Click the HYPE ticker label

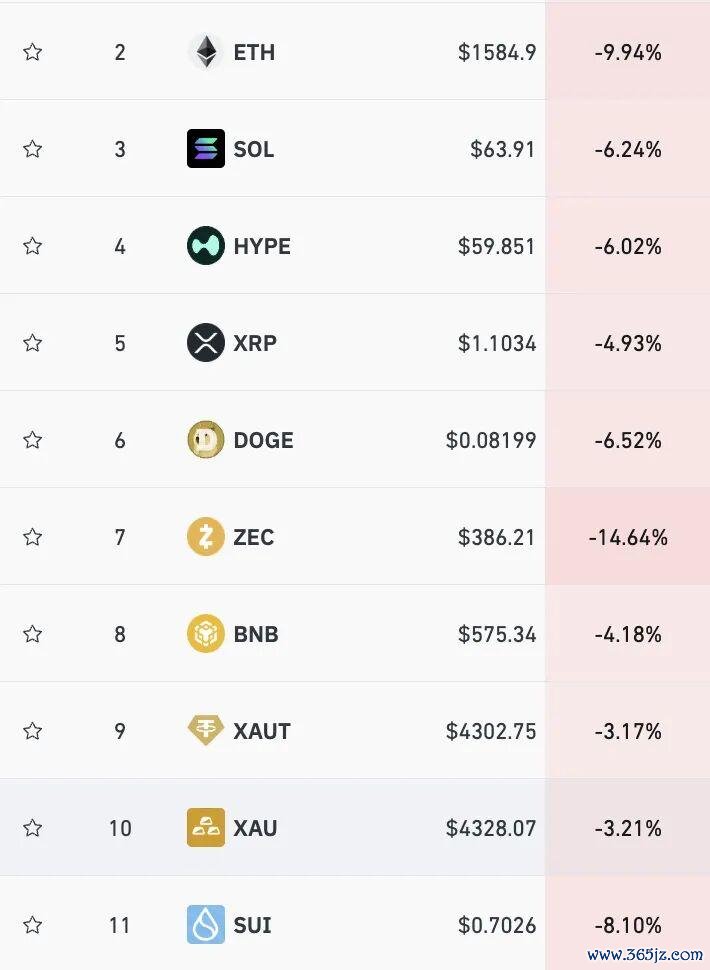point(262,246)
